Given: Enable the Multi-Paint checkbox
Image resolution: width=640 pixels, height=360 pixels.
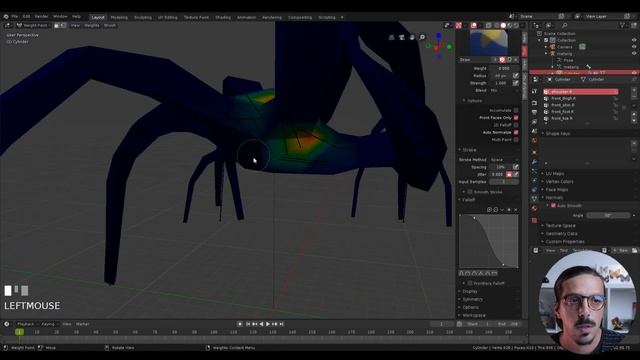Looking at the screenshot, I should pos(516,140).
